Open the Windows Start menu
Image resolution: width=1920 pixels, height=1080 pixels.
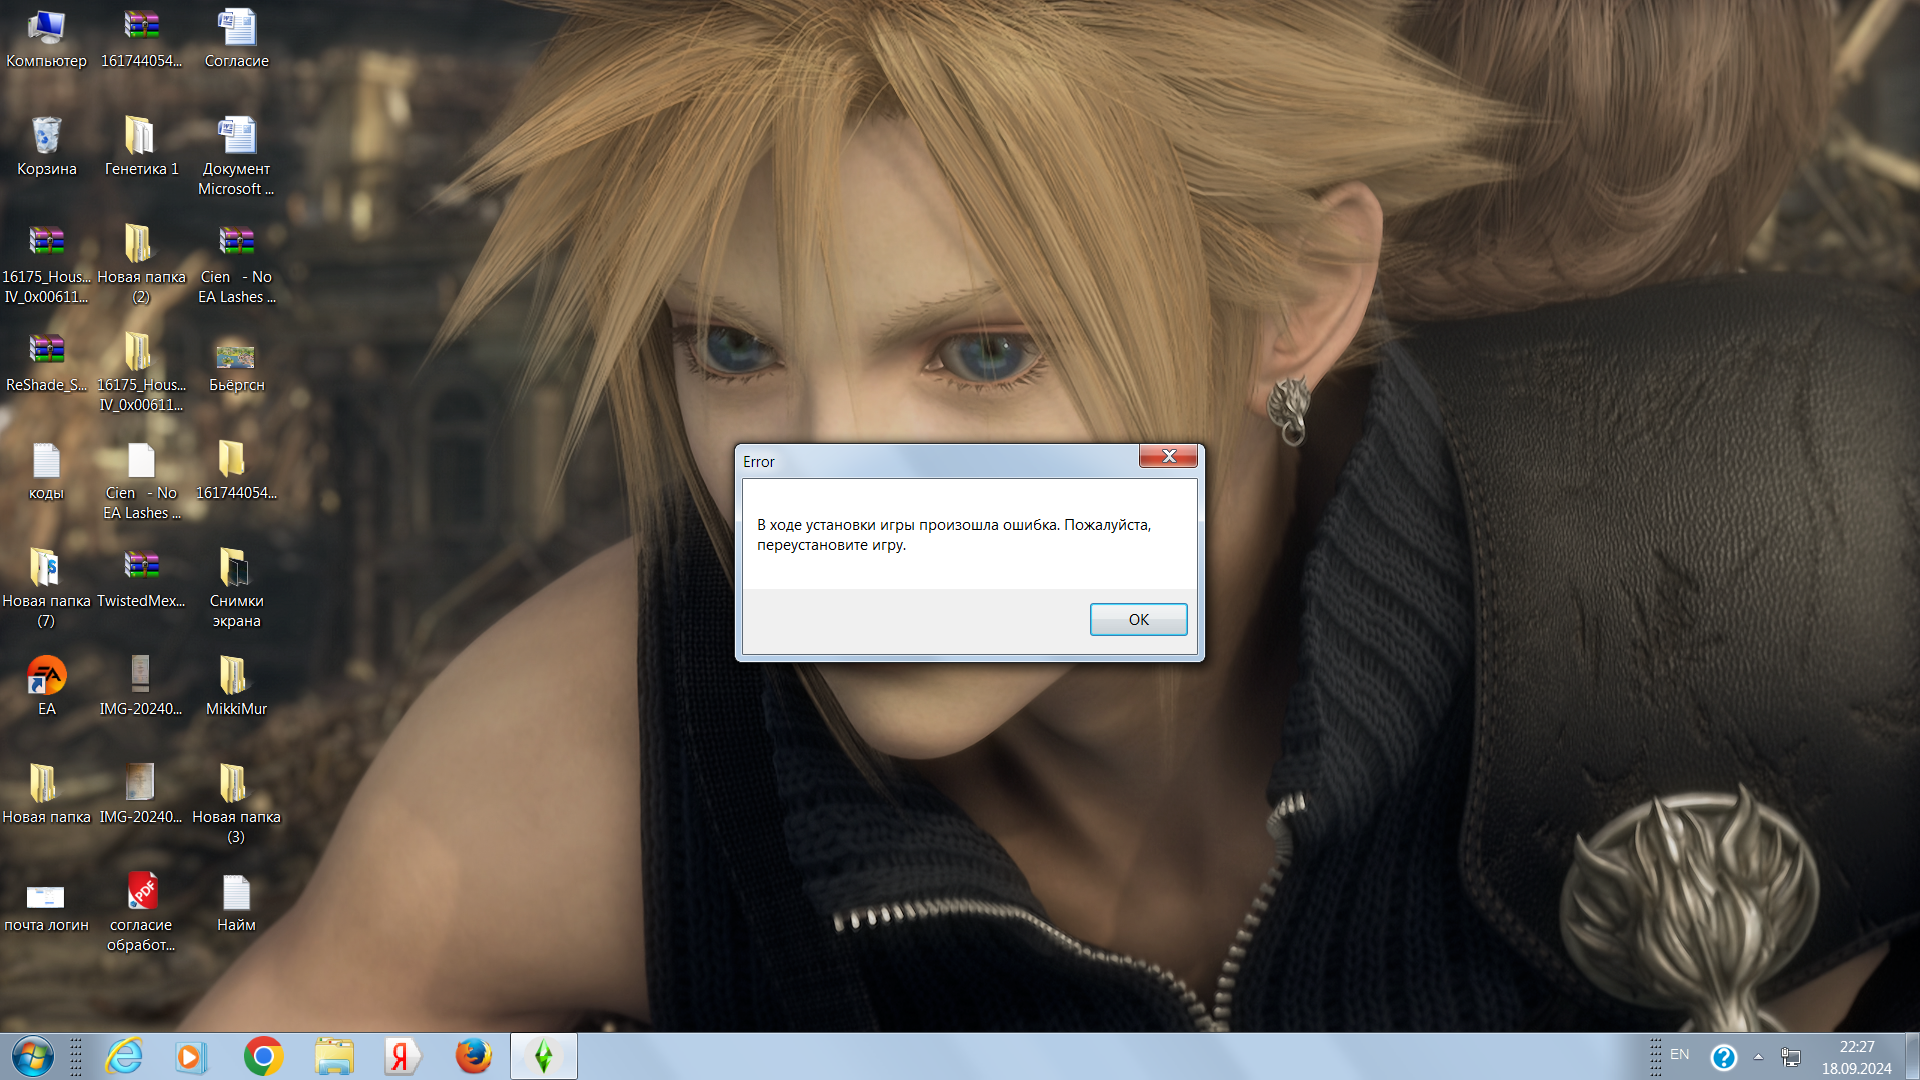point(32,1057)
